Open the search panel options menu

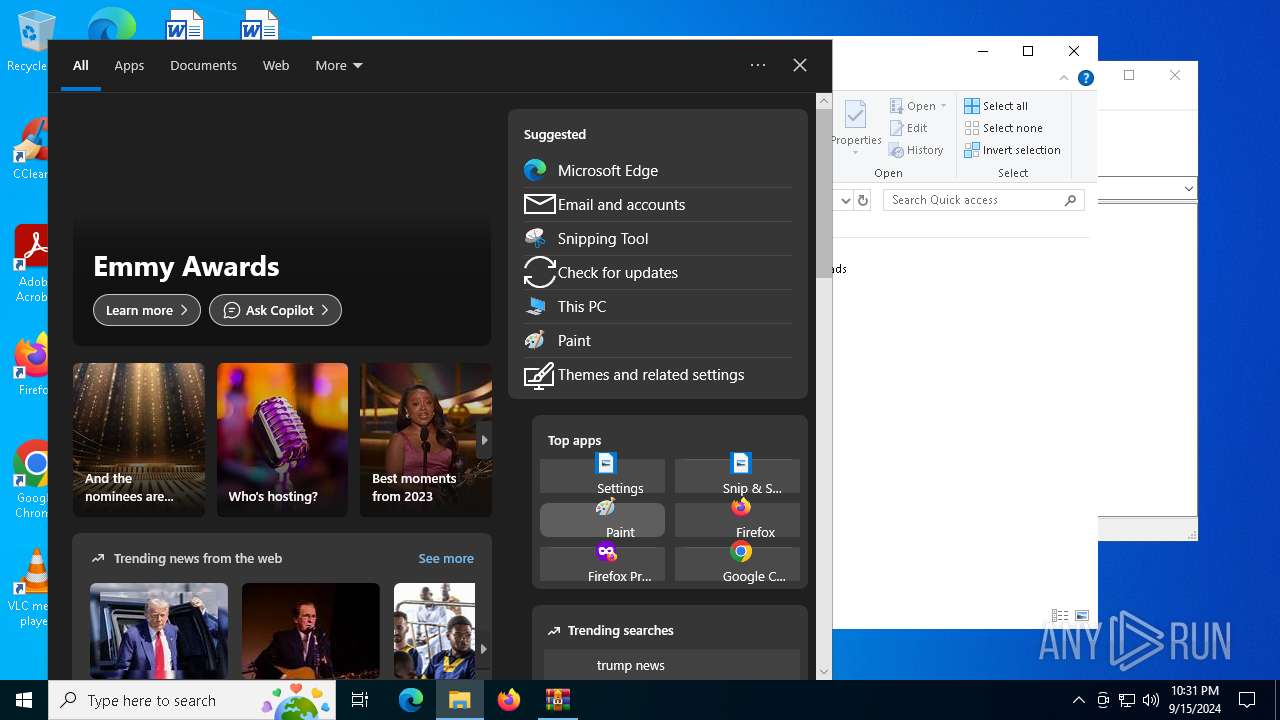[x=758, y=65]
